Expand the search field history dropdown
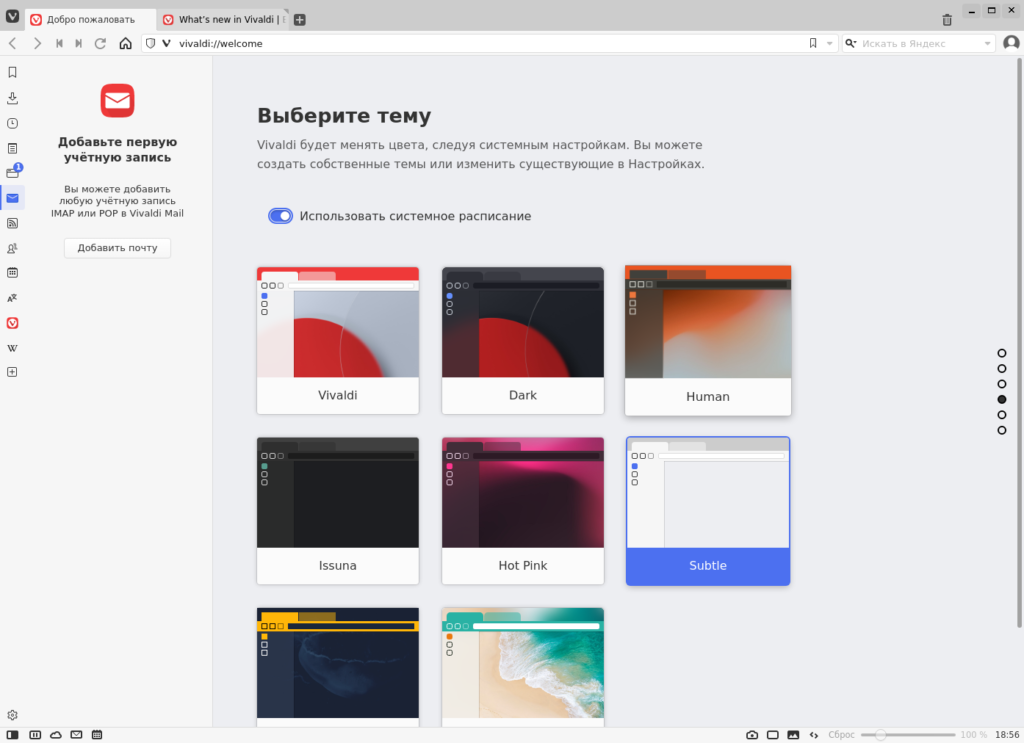This screenshot has width=1024, height=743. click(987, 43)
